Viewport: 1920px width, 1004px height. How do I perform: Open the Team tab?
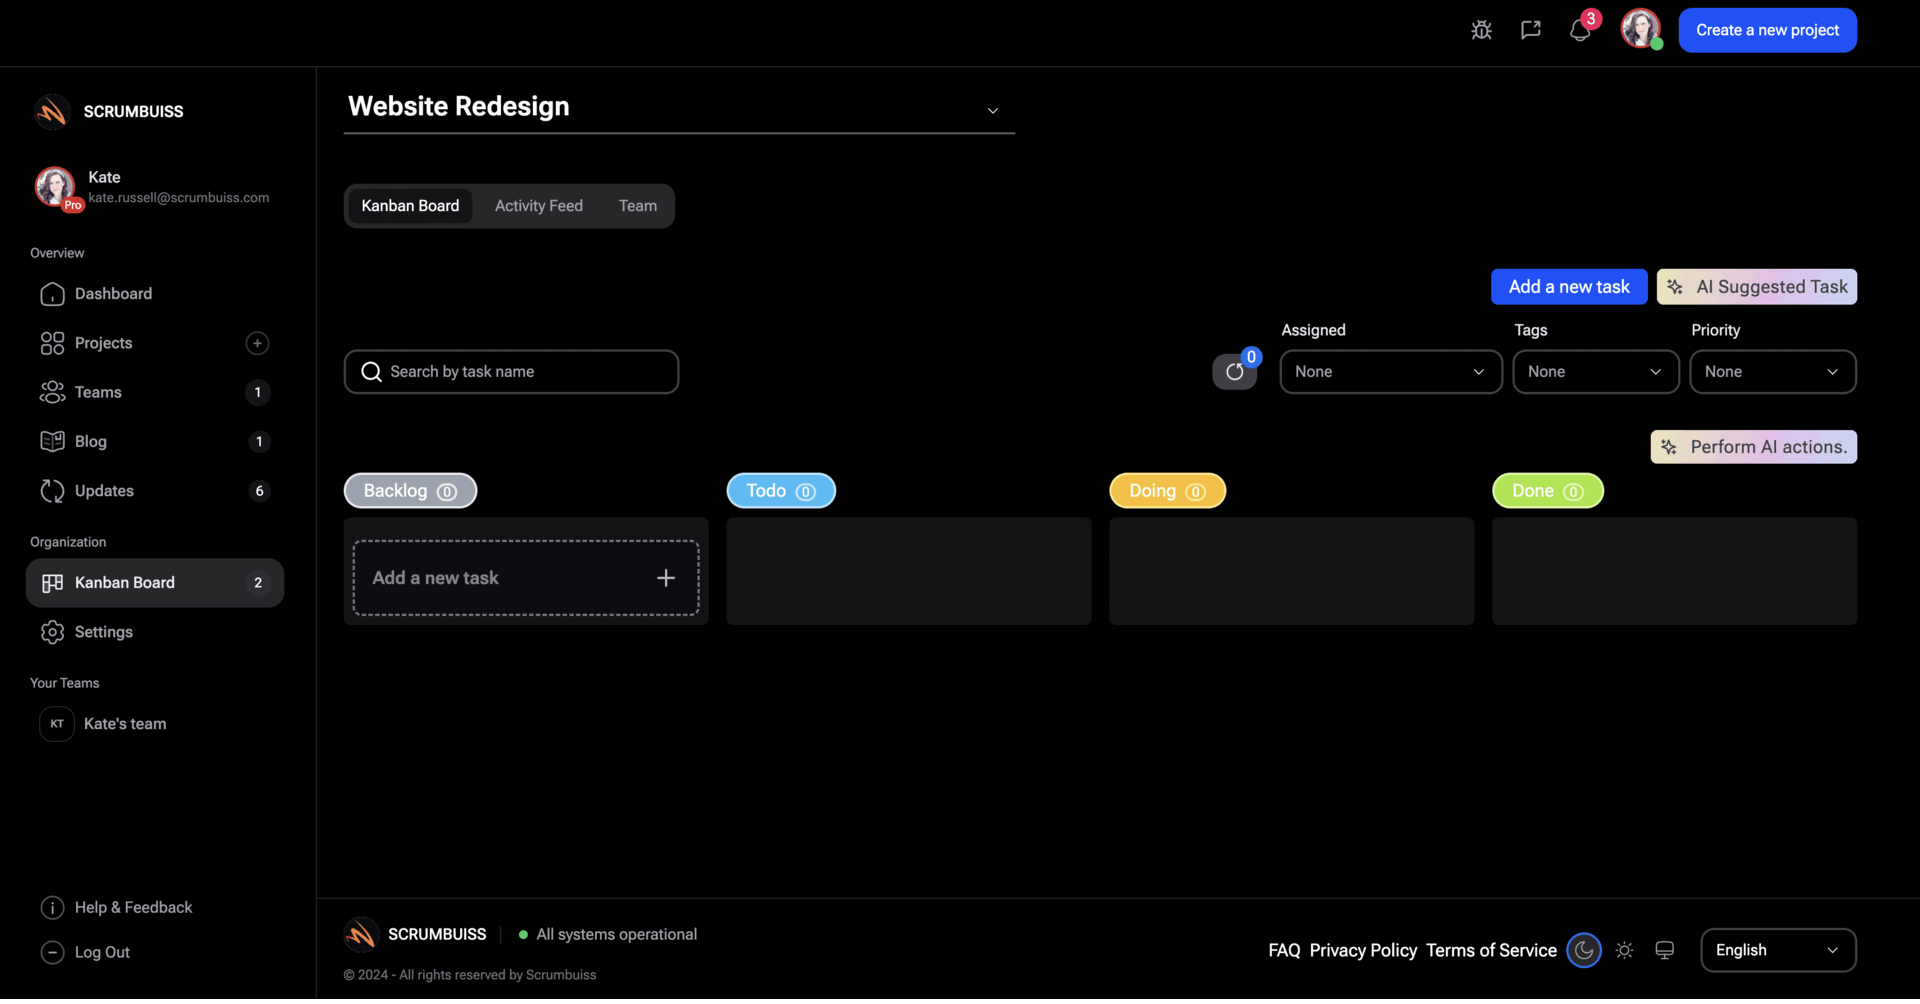coord(637,205)
